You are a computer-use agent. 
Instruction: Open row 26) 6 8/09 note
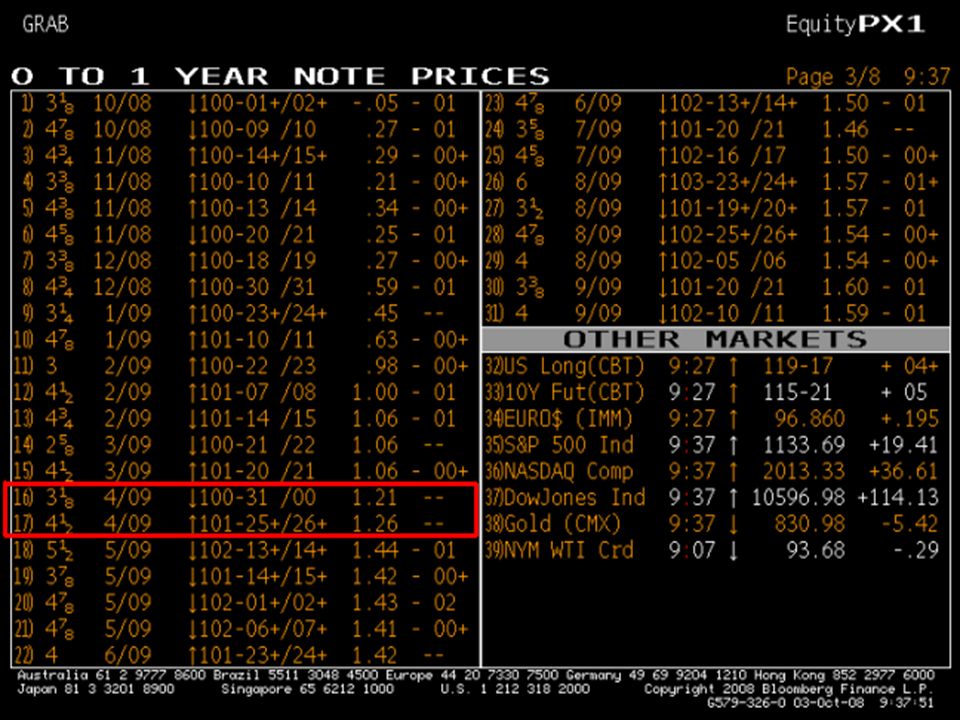tap(715, 182)
